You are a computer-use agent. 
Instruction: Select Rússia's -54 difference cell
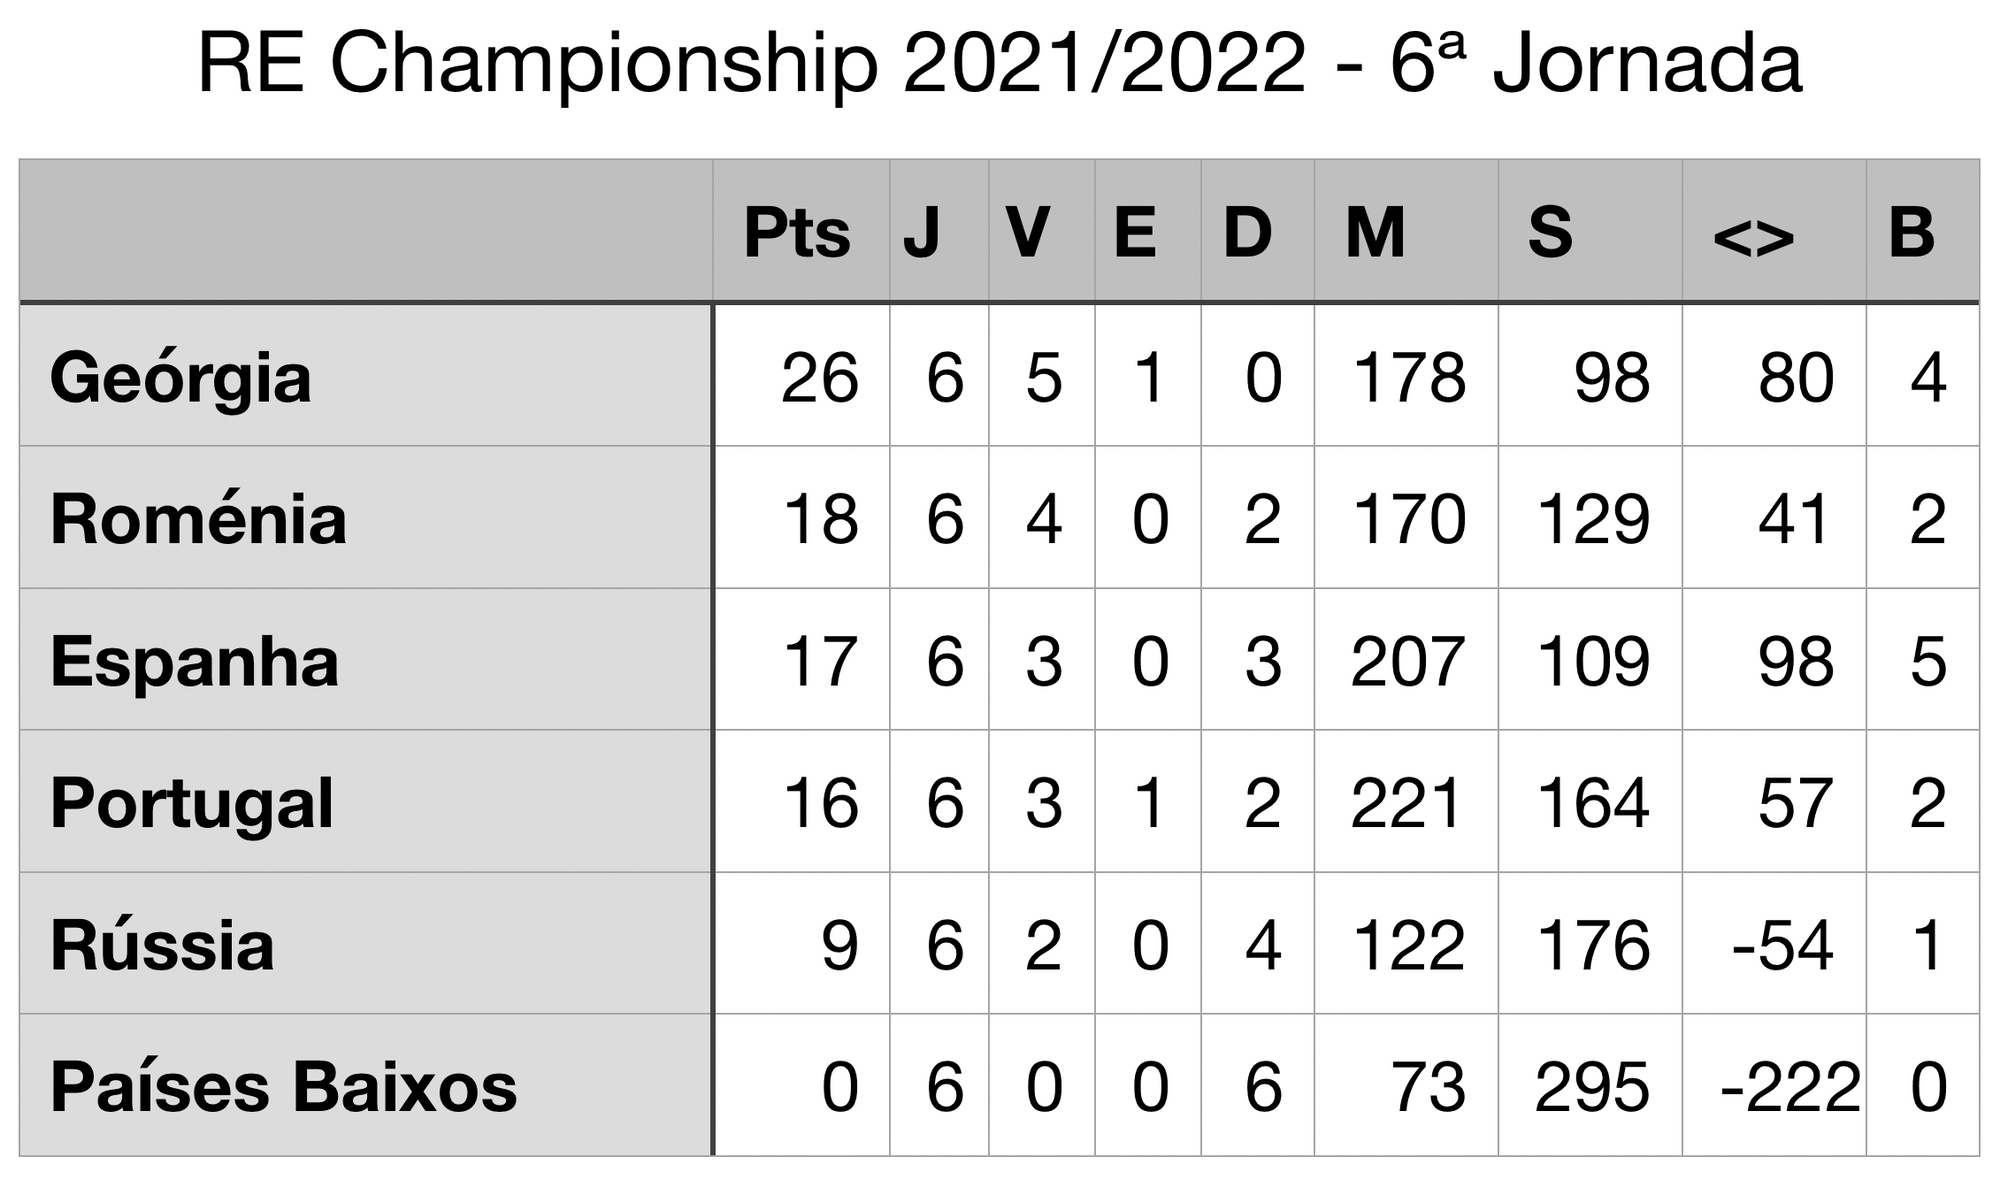point(1782,945)
